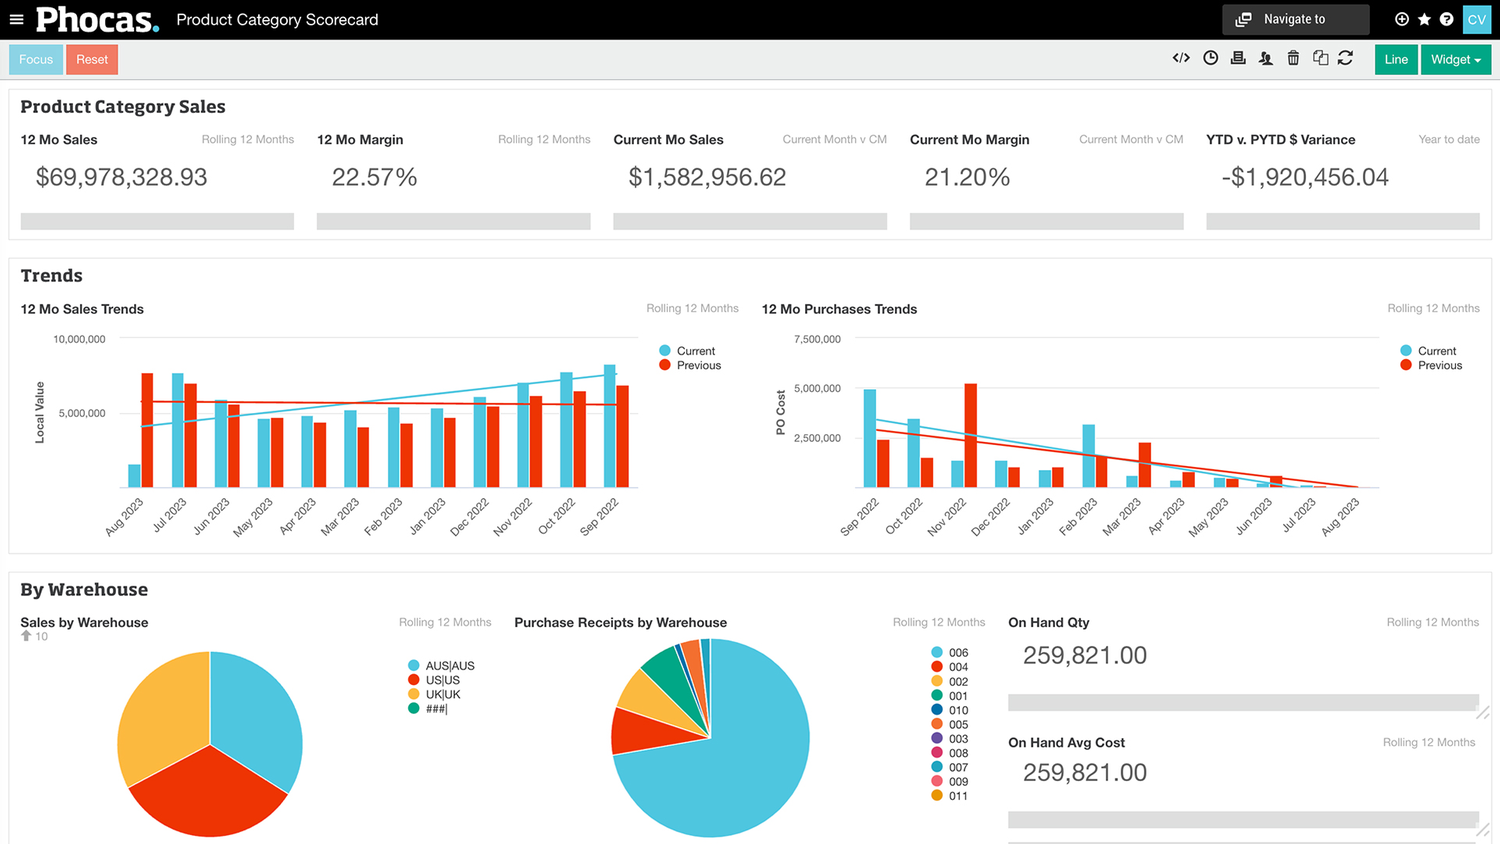This screenshot has width=1500, height=844.
Task: Open the help question mark icon
Action: pyautogui.click(x=1446, y=19)
